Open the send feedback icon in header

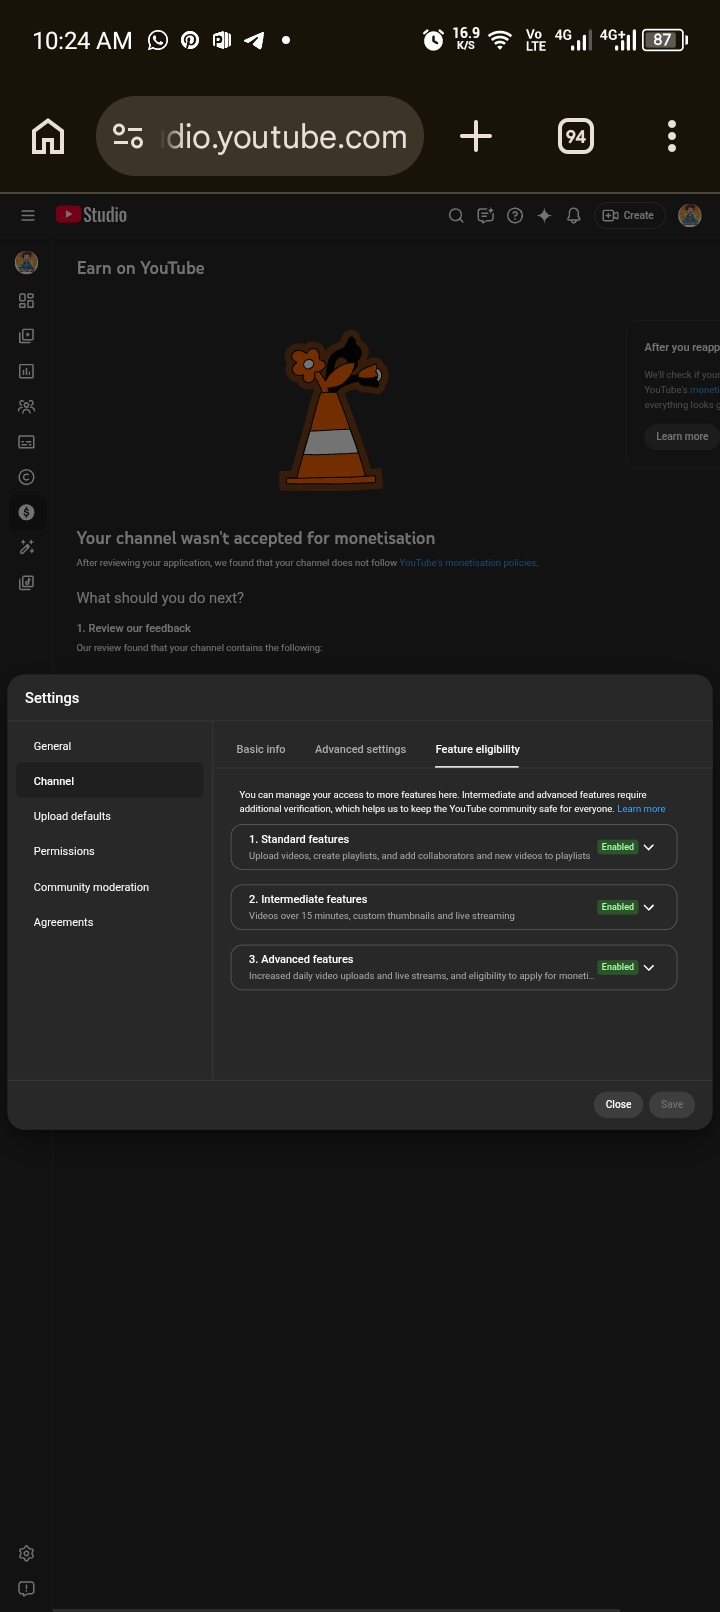tap(486, 215)
